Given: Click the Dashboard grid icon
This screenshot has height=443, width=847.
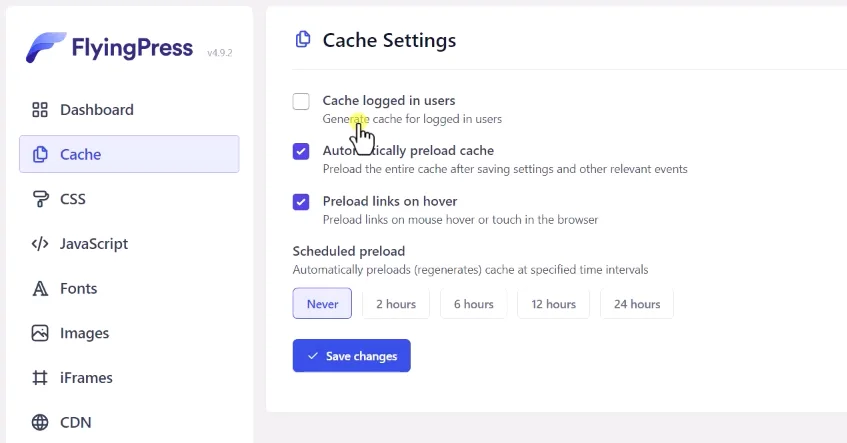Looking at the screenshot, I should click(x=40, y=110).
